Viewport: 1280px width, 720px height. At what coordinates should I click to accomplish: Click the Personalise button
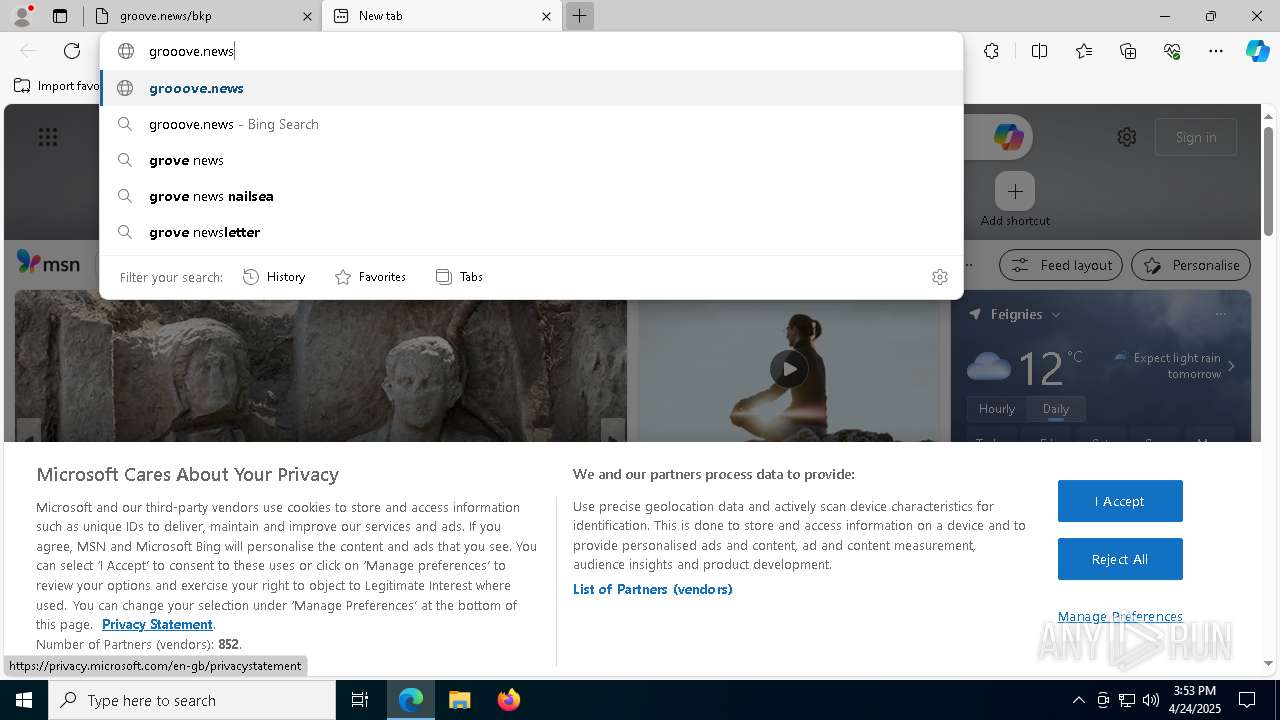pyautogui.click(x=1191, y=265)
